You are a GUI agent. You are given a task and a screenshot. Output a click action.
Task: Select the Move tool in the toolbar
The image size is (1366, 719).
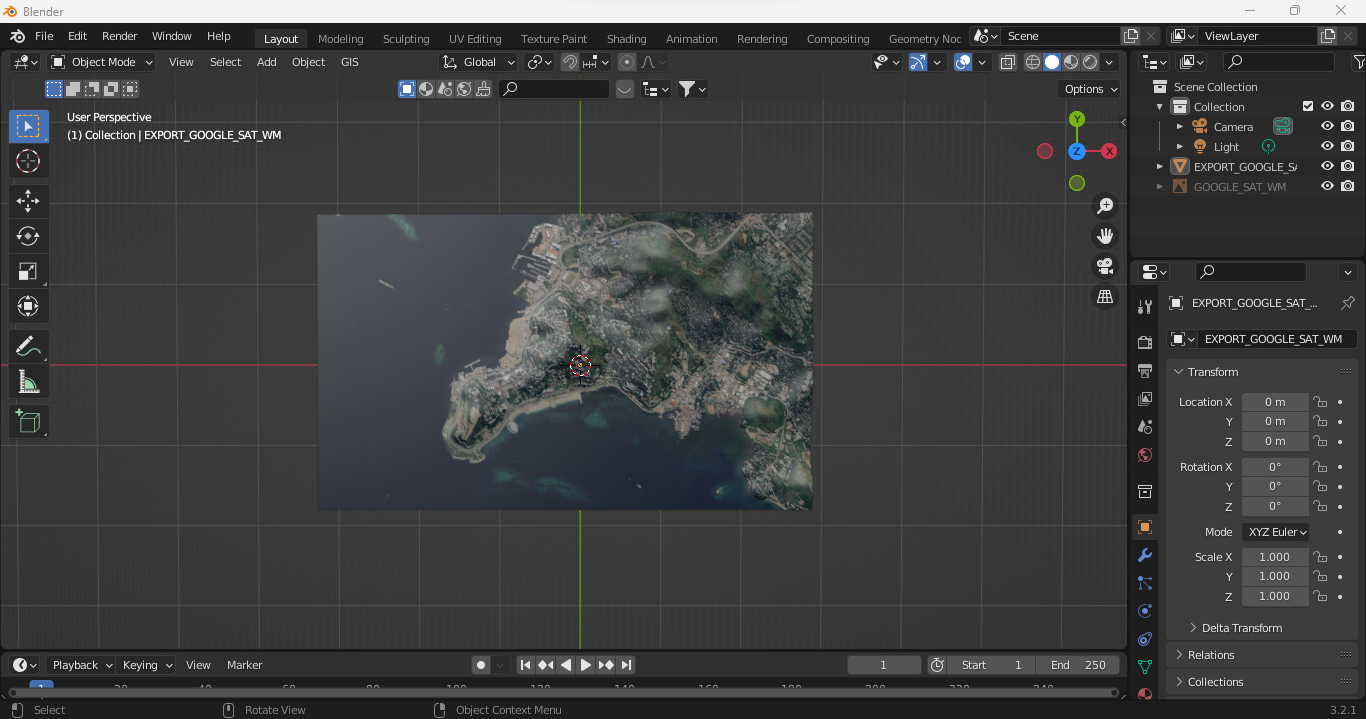pos(28,201)
